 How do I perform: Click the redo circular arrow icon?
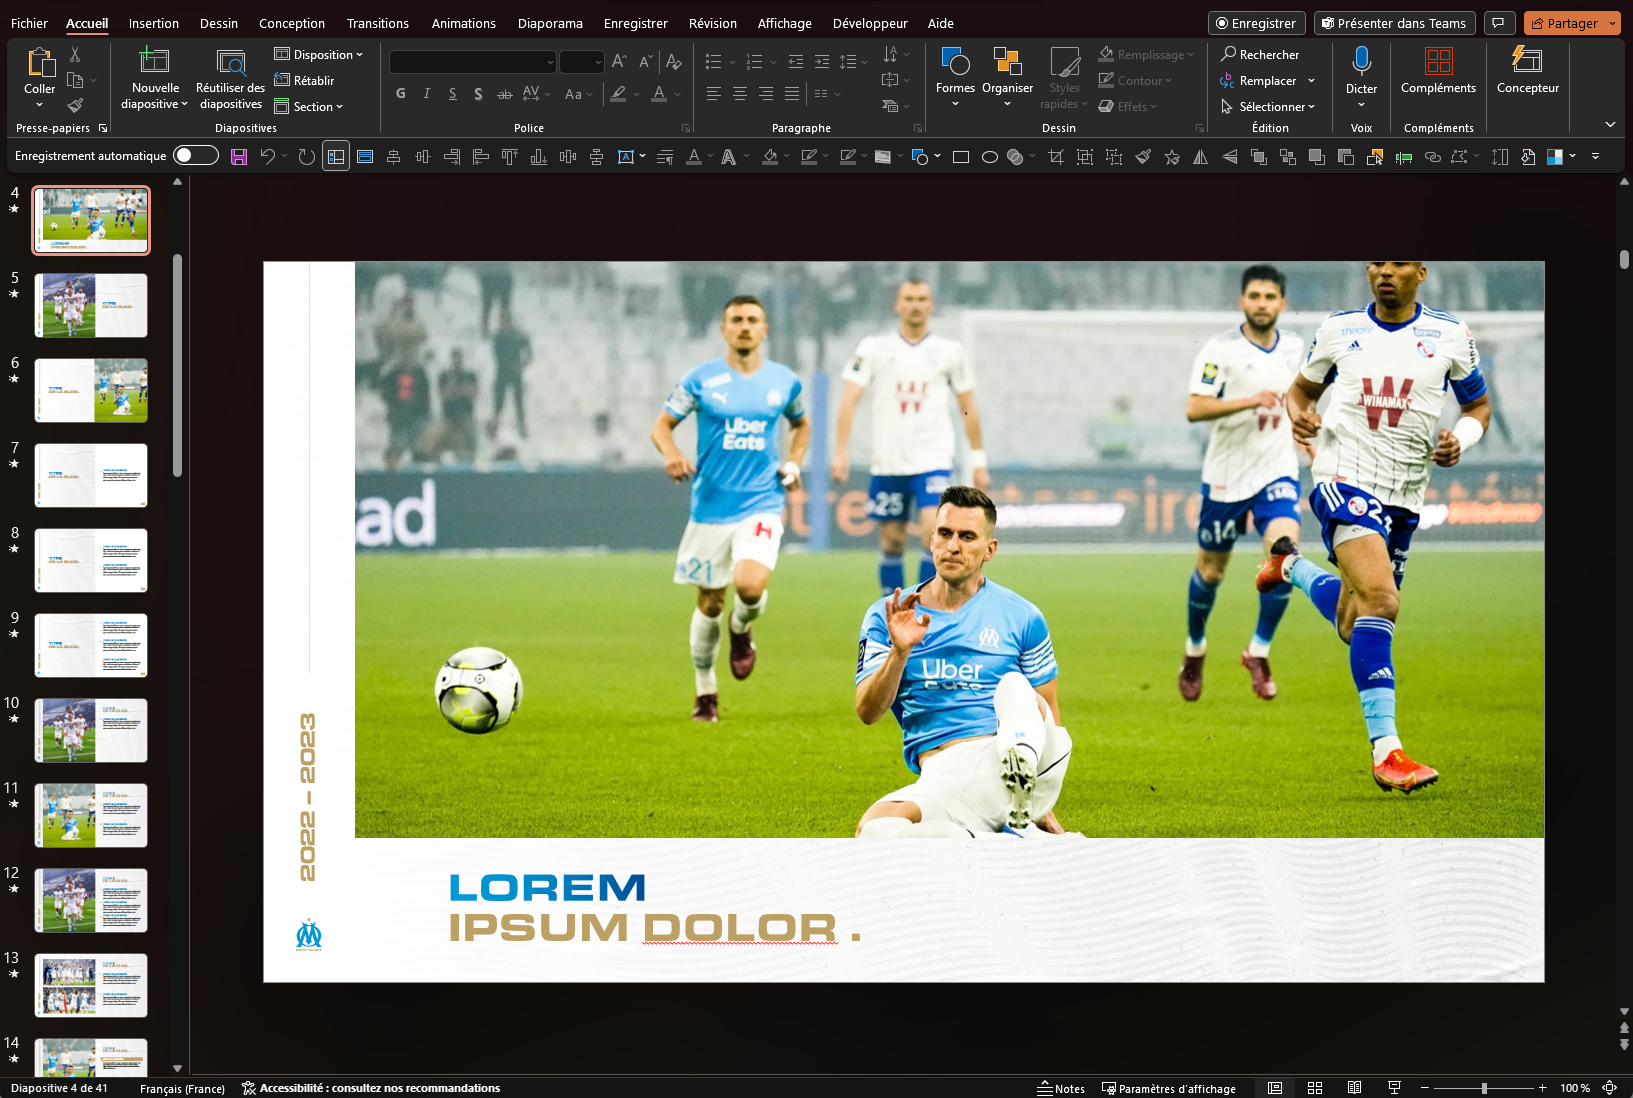[307, 157]
